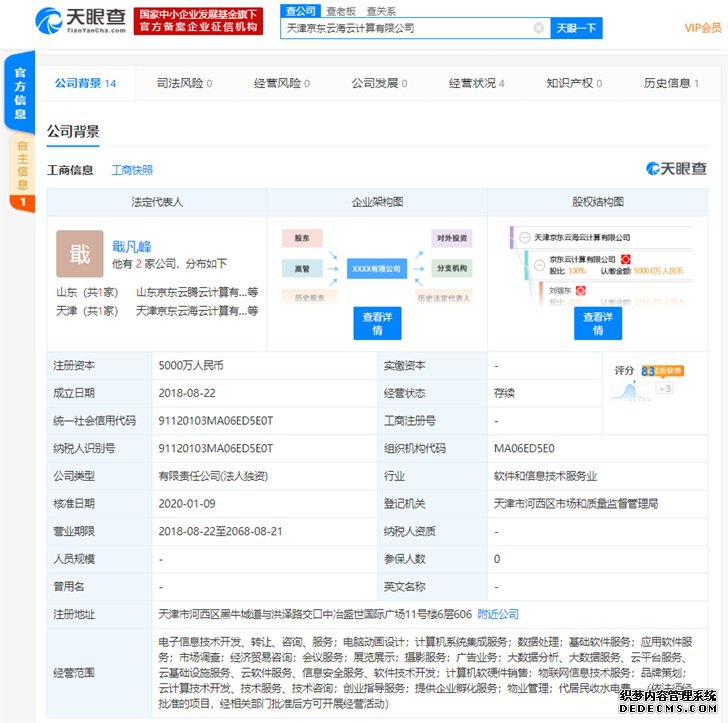Select registered capital value 5000万人民币
Image resolution: width=728 pixels, height=723 pixels.
[x=191, y=365]
